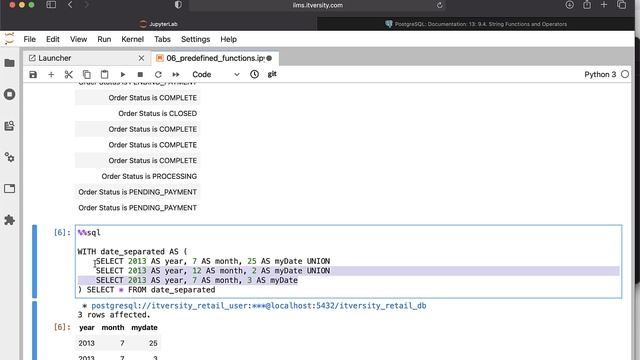Click the JupyterLab logo icon
Screen dimensions: 640x360
pyautogui.click(x=9, y=39)
